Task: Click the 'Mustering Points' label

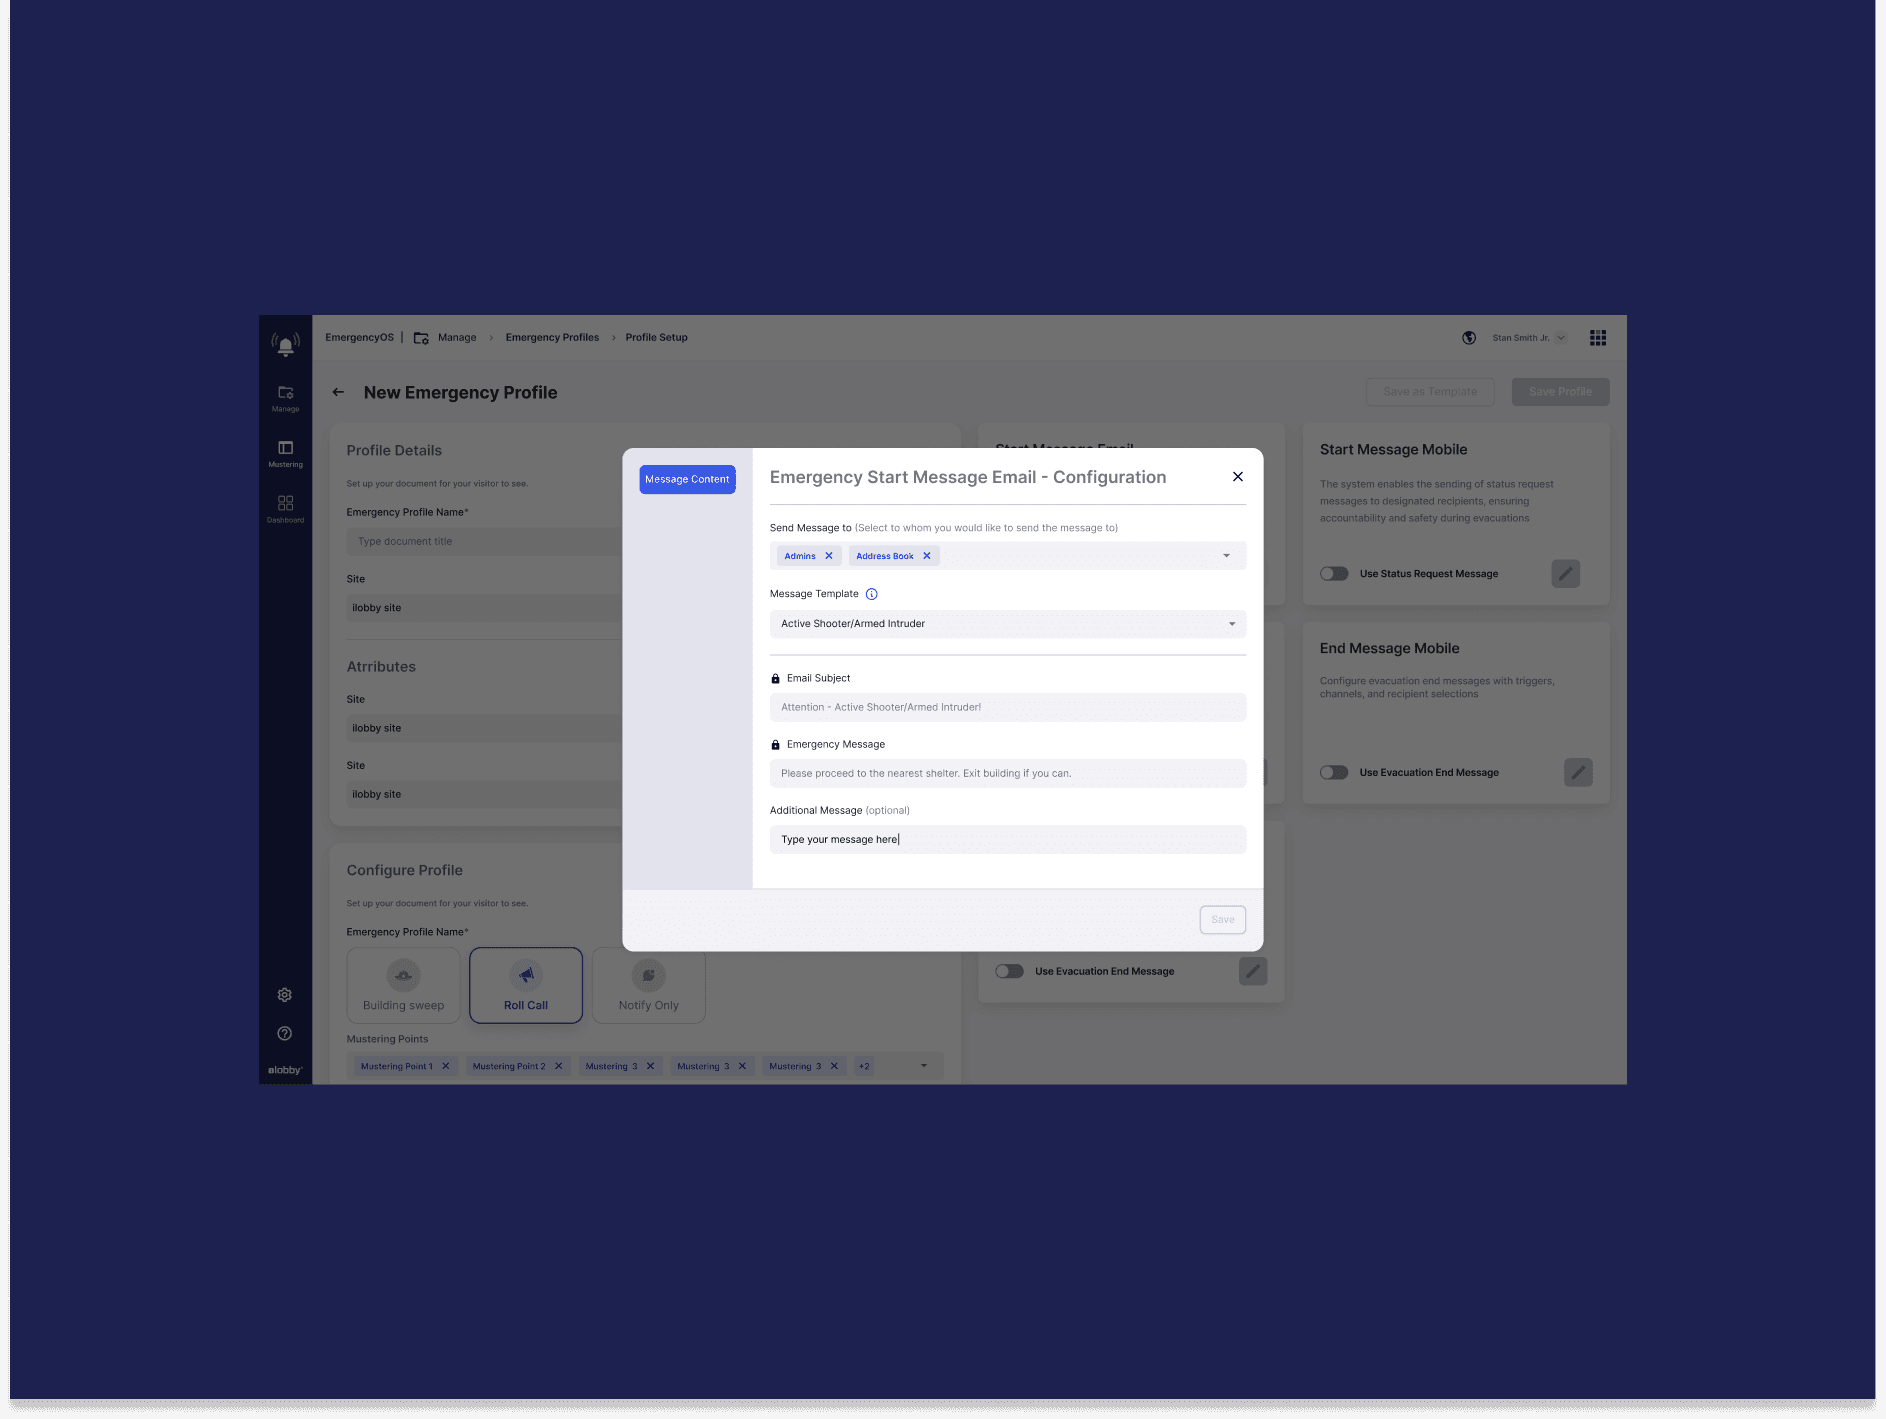Action: pyautogui.click(x=387, y=1040)
